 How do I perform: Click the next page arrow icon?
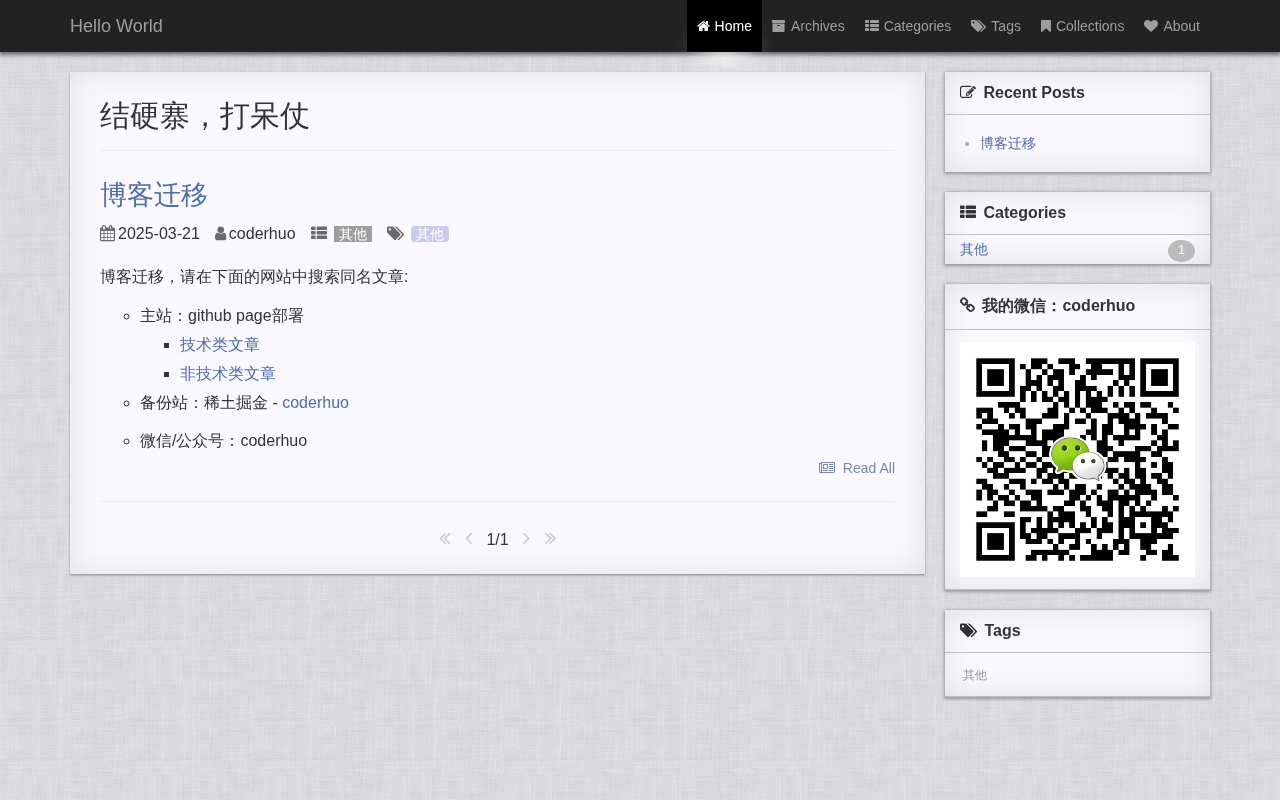pos(526,539)
